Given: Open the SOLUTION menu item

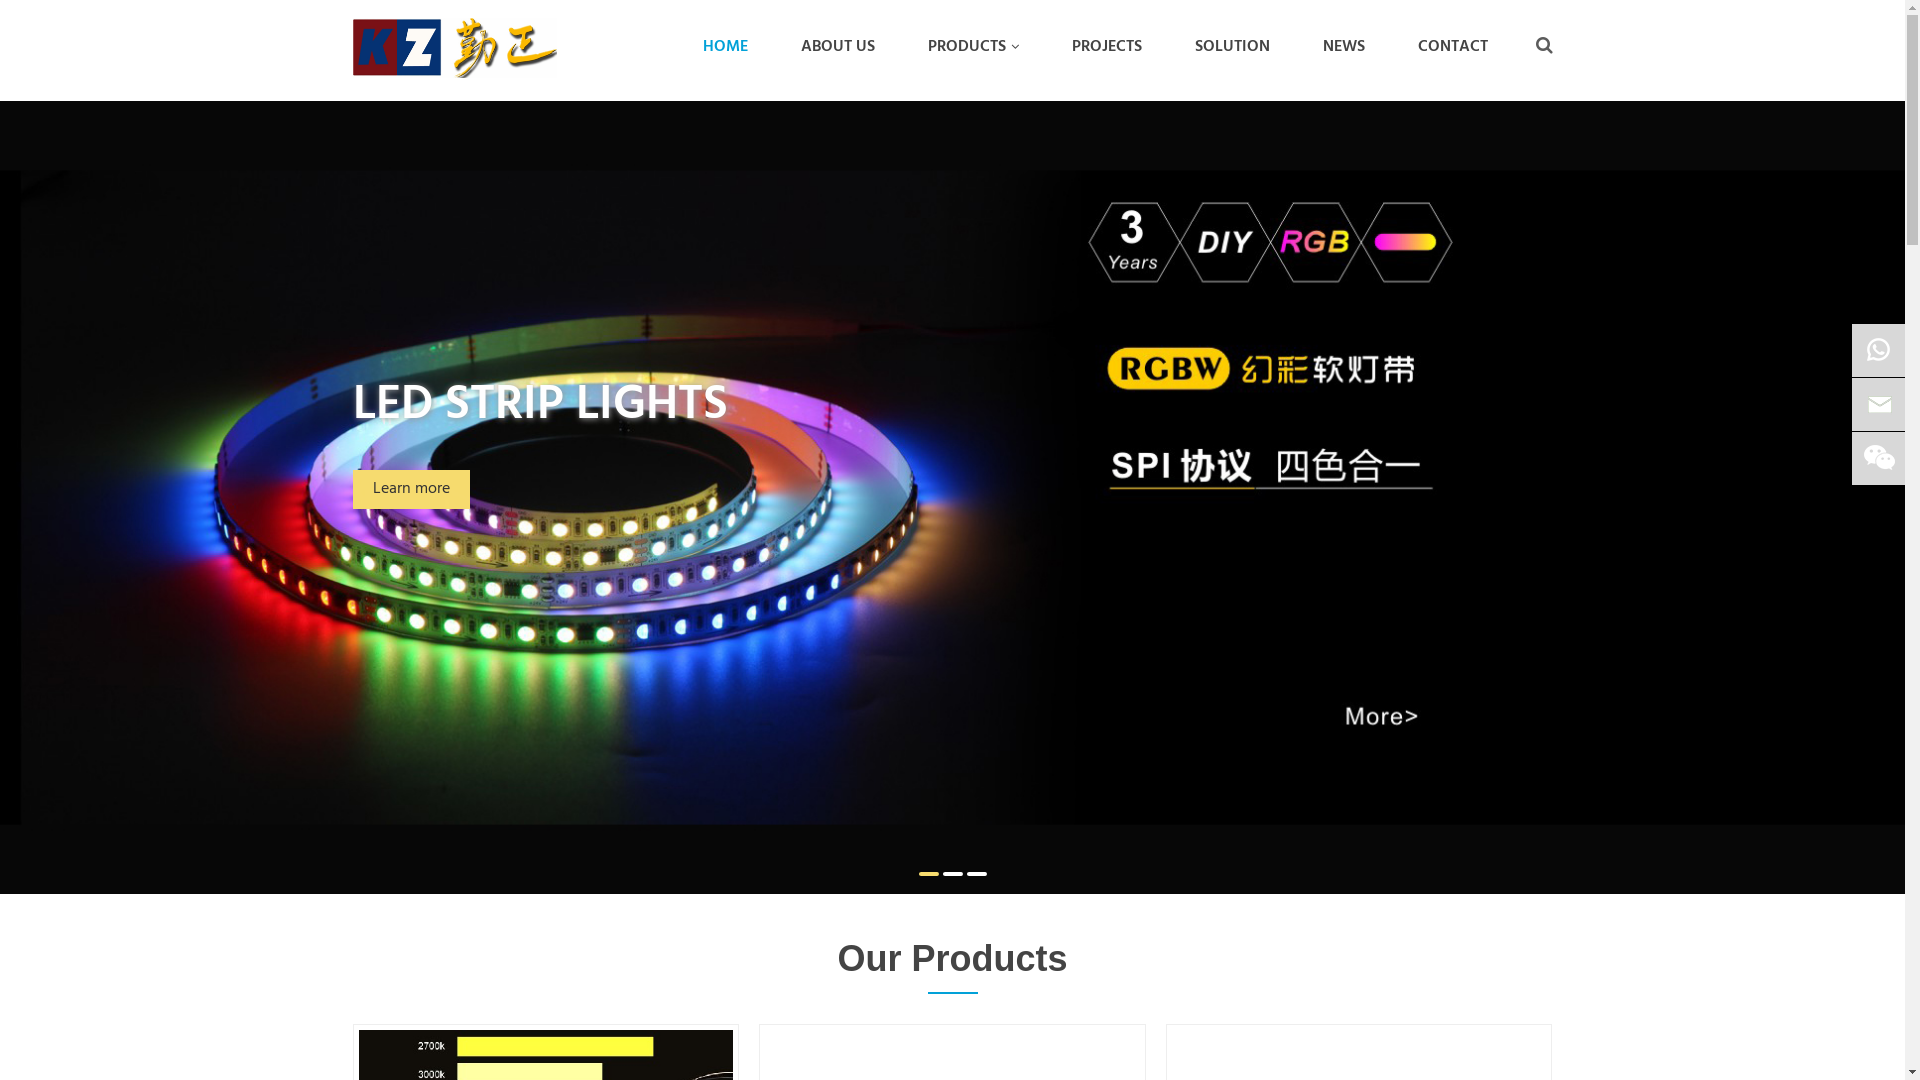Looking at the screenshot, I should tap(1232, 47).
